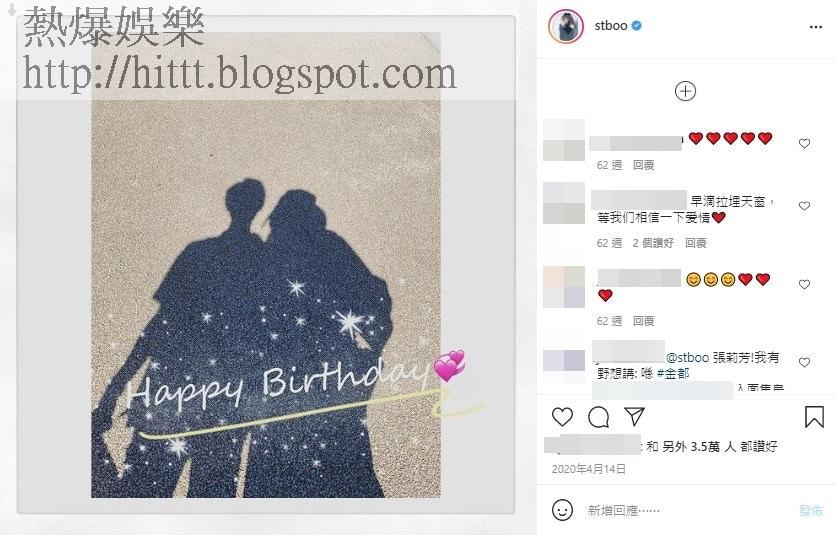Image resolution: width=835 pixels, height=535 pixels.
Task: Open the @stboo mention in comment
Action: (x=687, y=357)
